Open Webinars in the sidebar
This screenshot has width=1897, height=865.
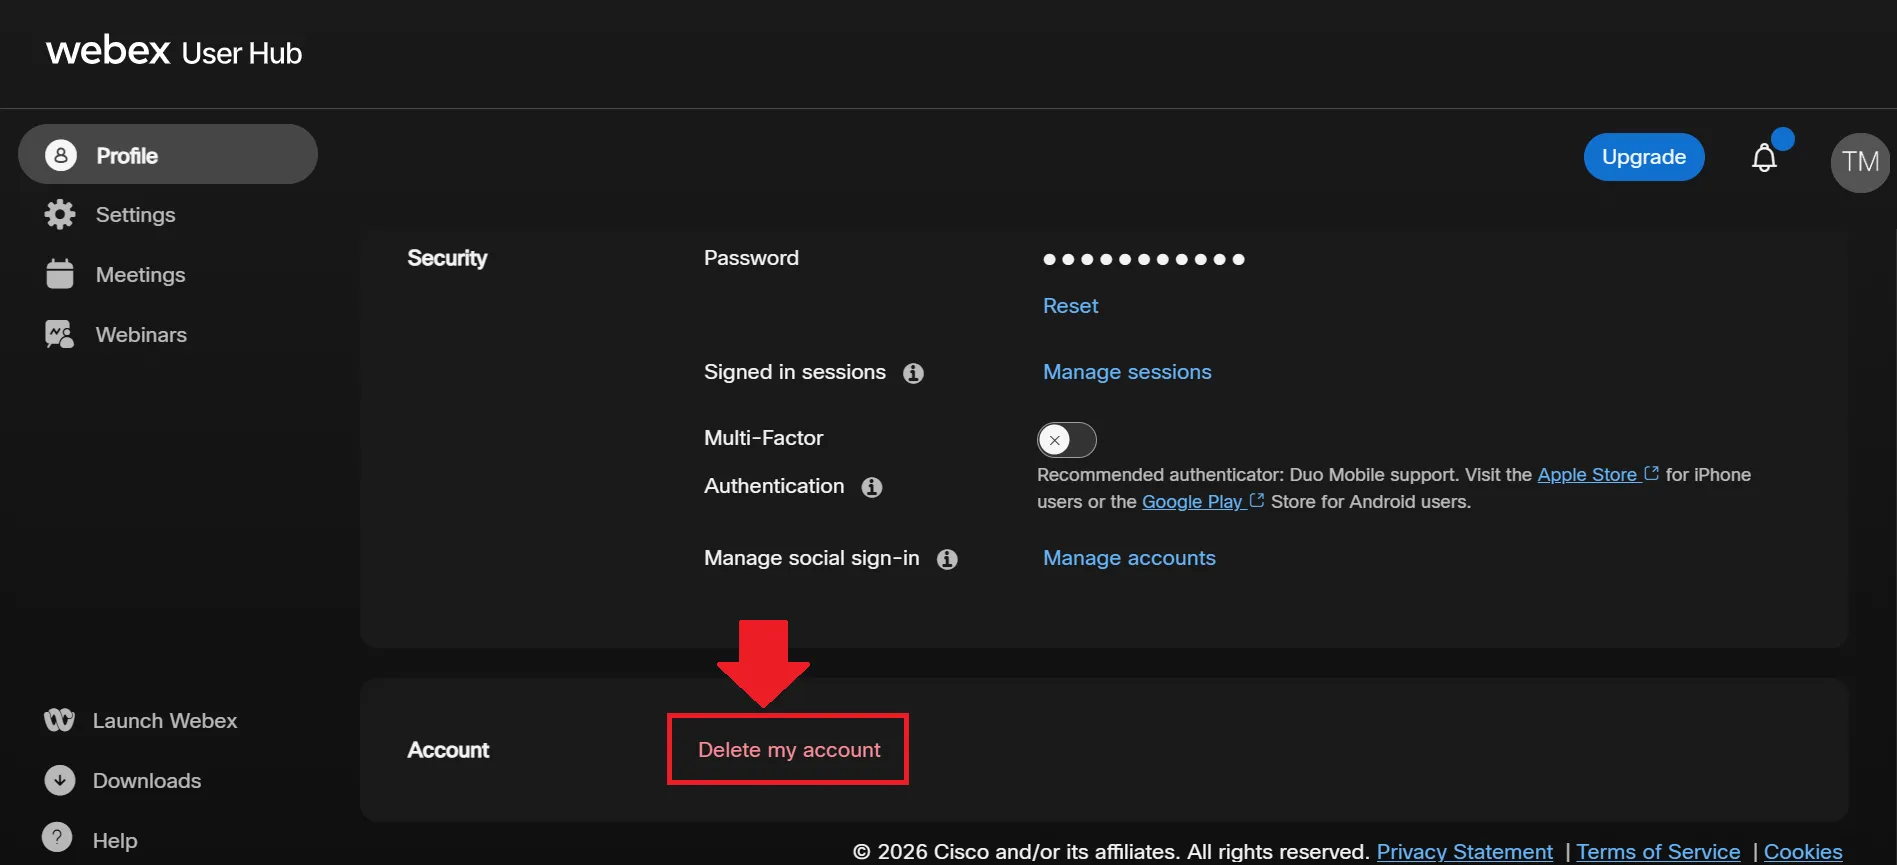point(141,335)
